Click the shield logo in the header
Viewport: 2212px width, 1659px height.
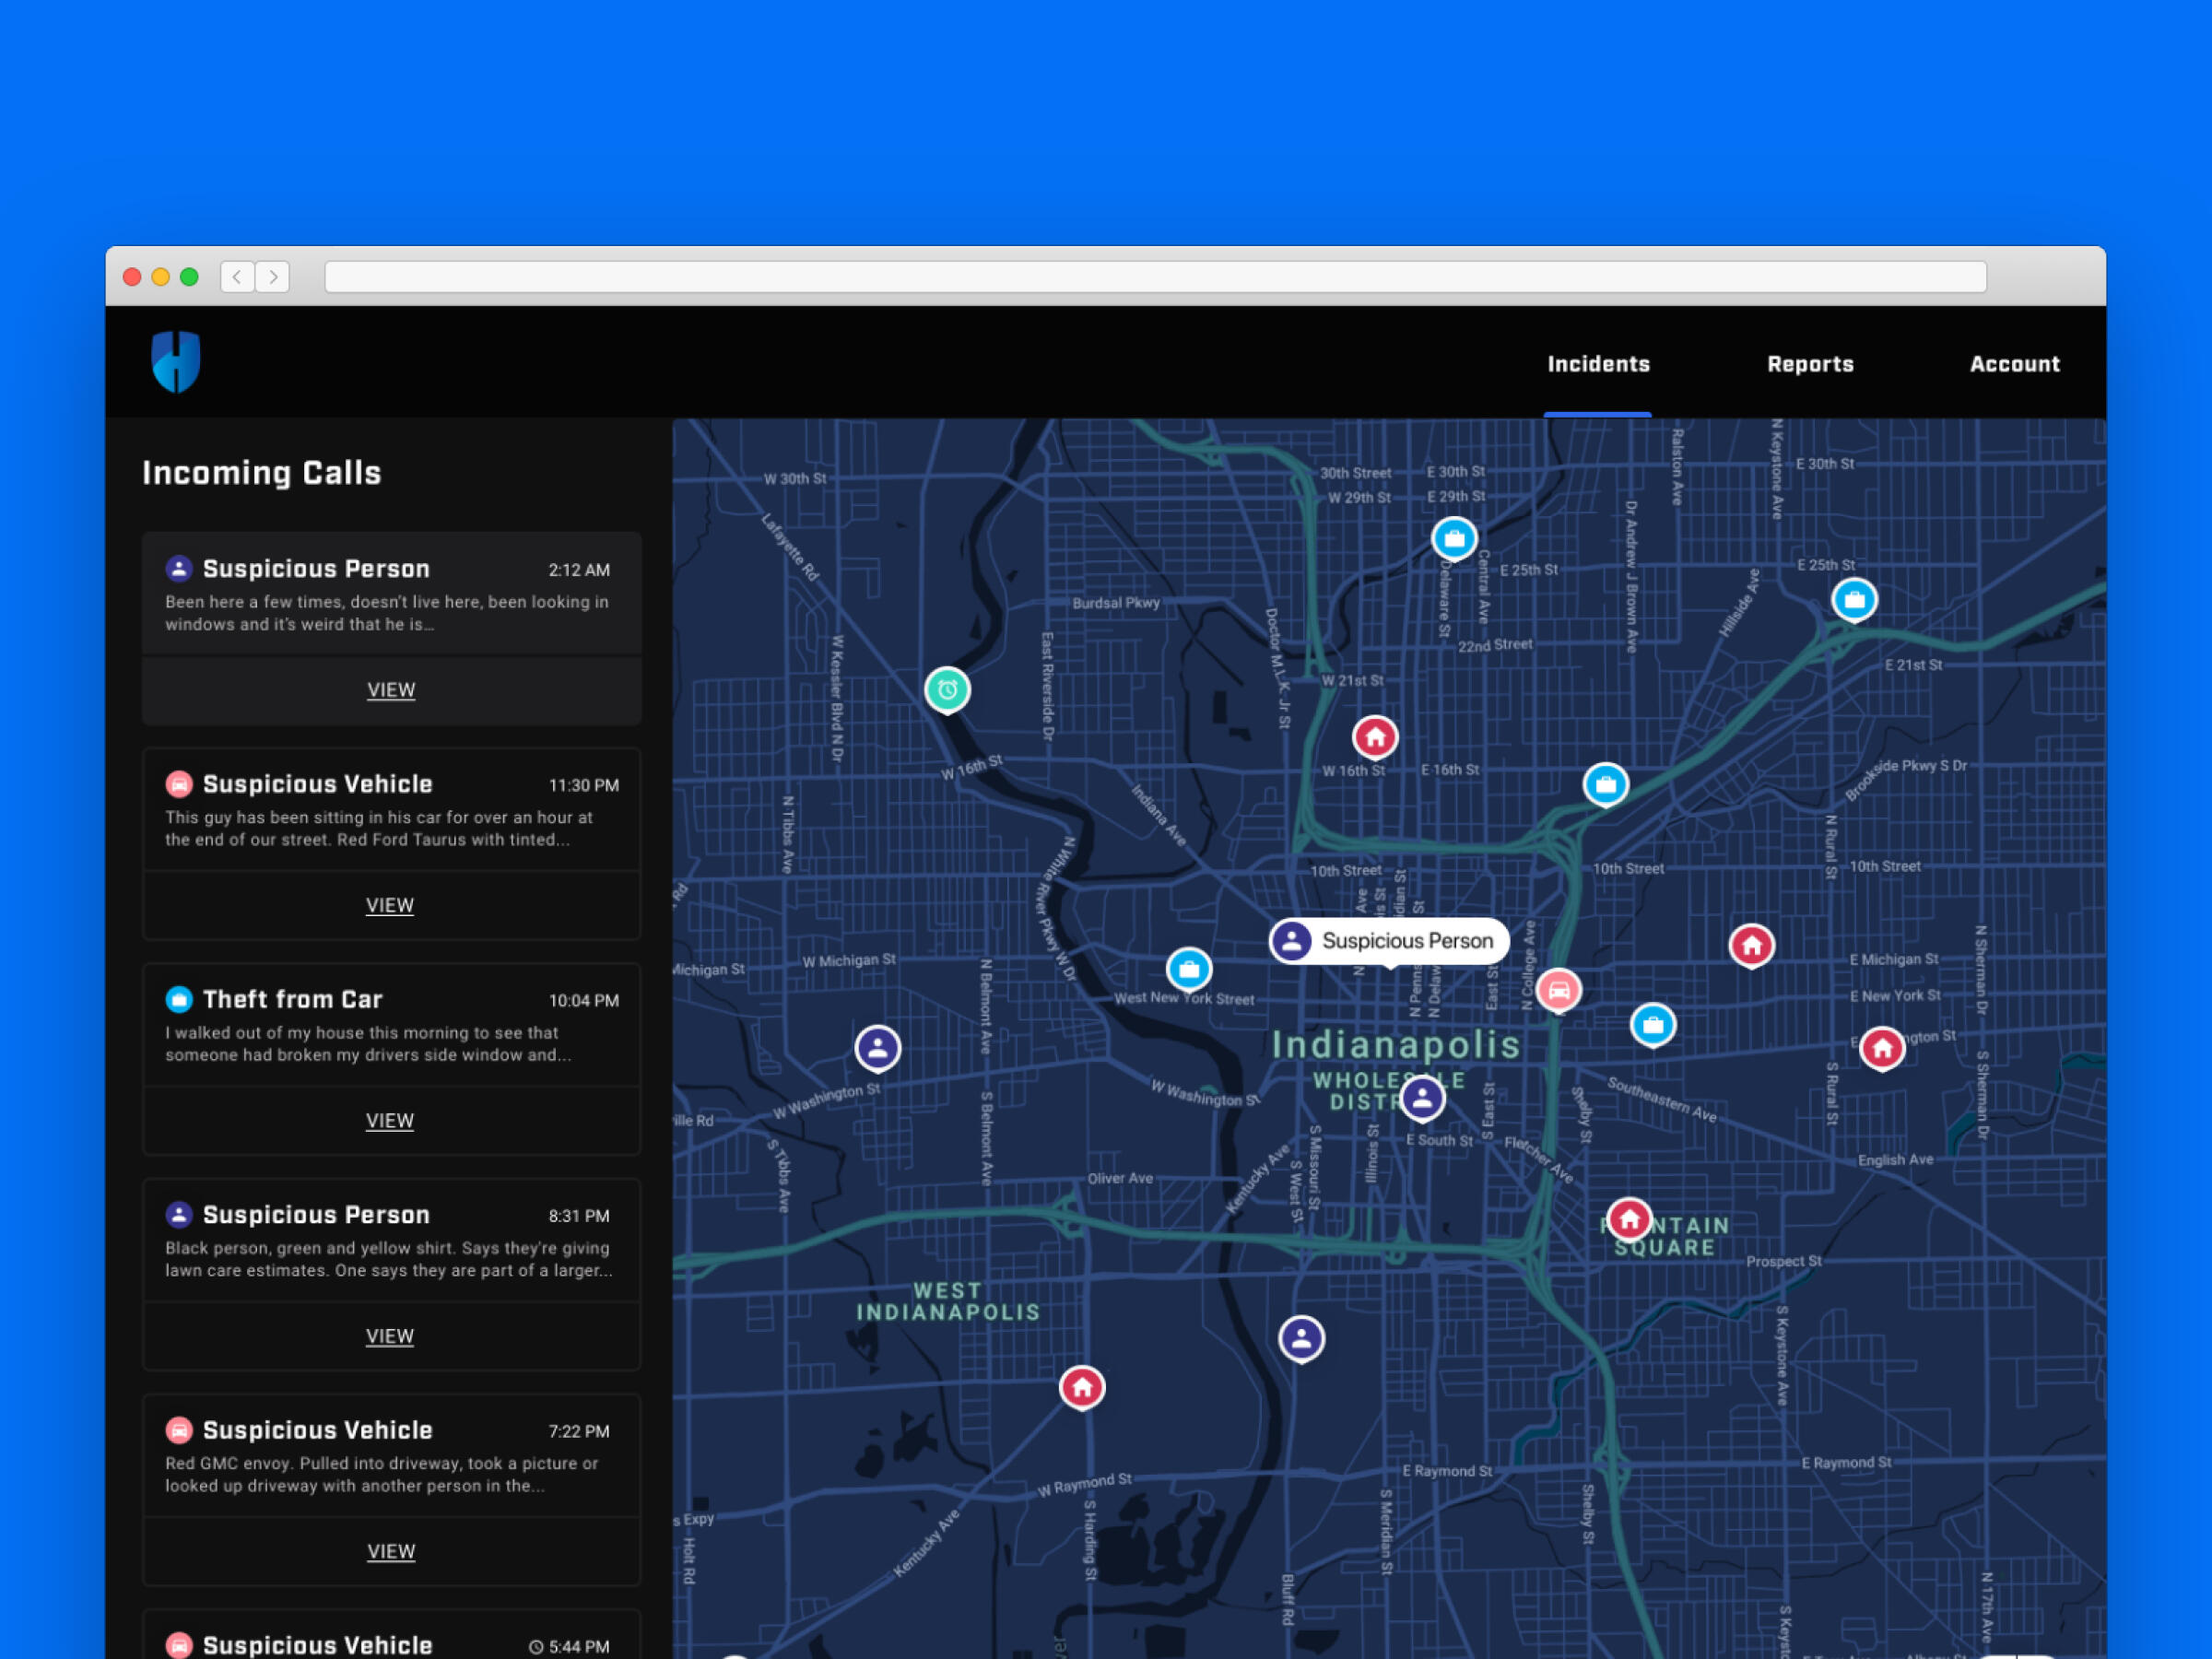point(176,362)
